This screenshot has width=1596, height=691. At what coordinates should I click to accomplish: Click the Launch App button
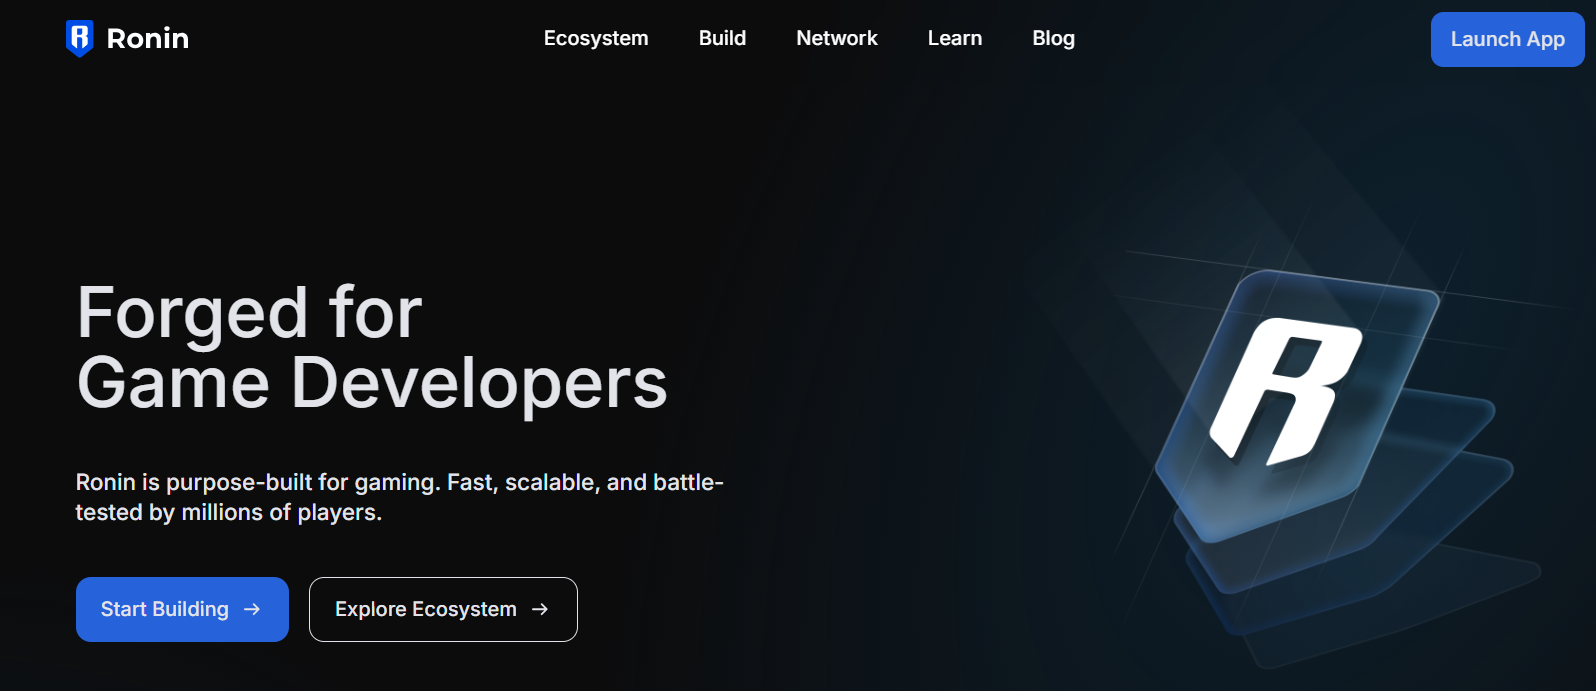click(x=1507, y=39)
